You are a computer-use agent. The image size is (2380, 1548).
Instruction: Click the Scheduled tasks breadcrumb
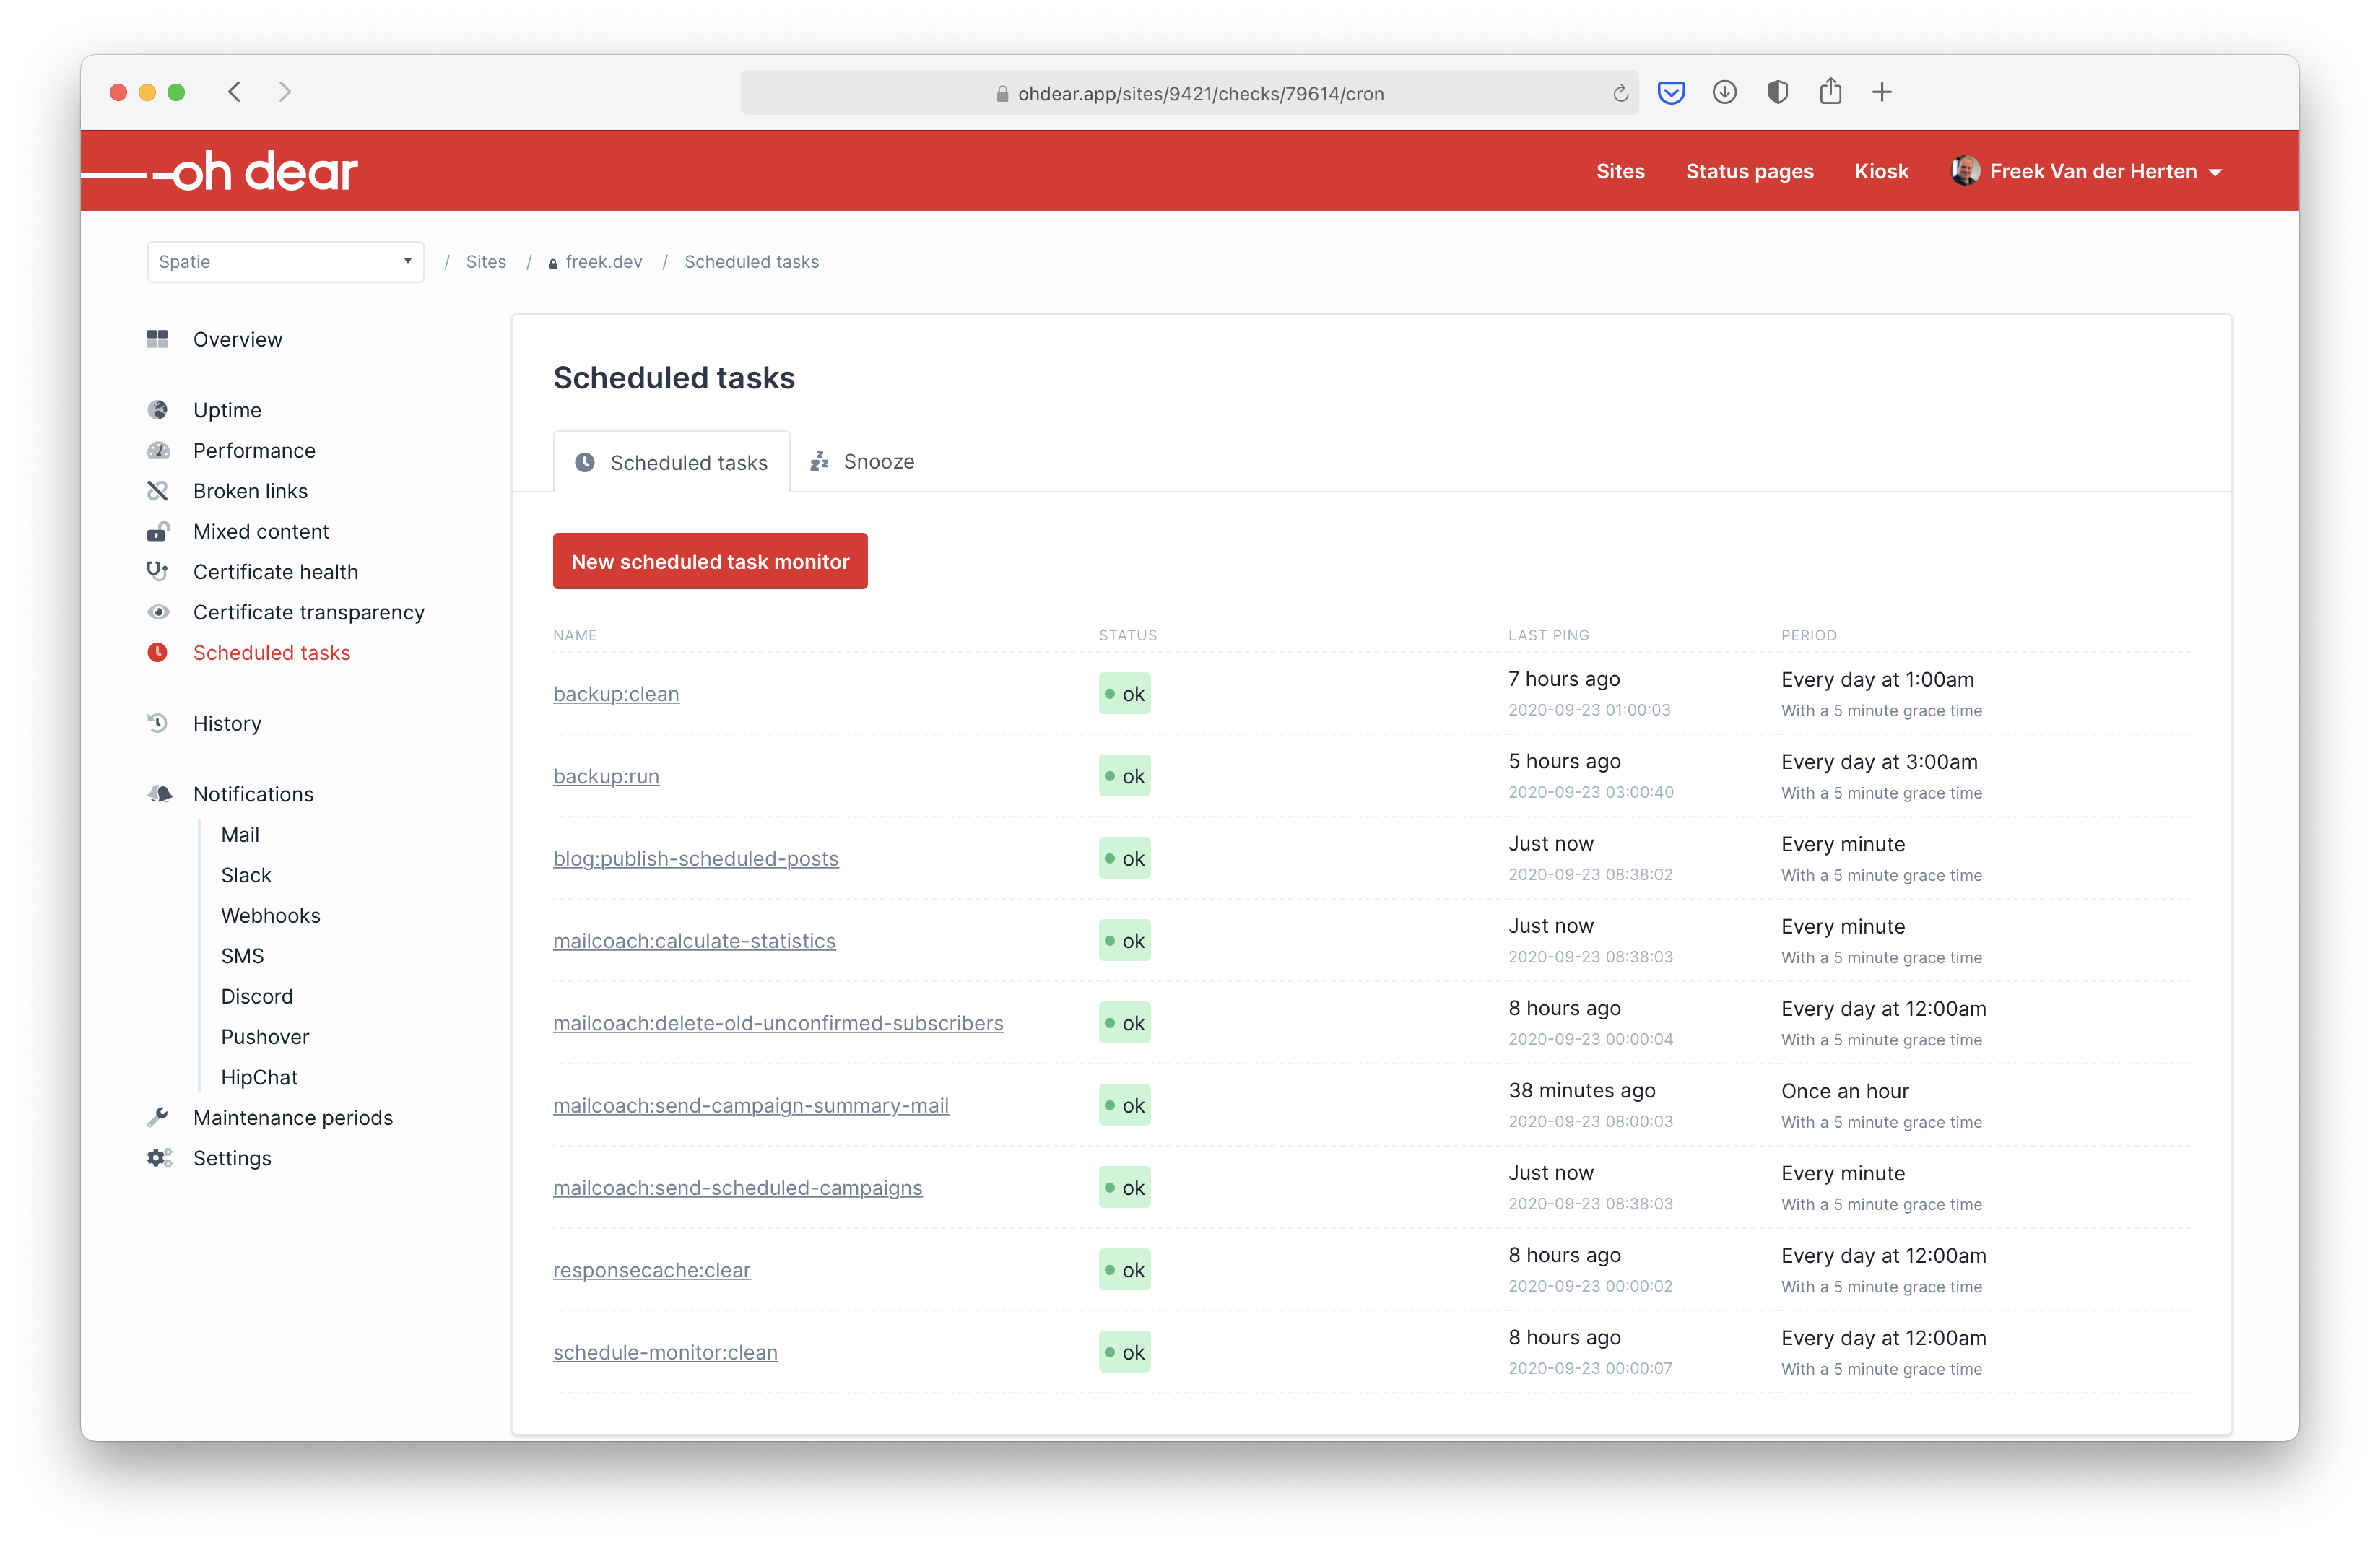point(752,262)
